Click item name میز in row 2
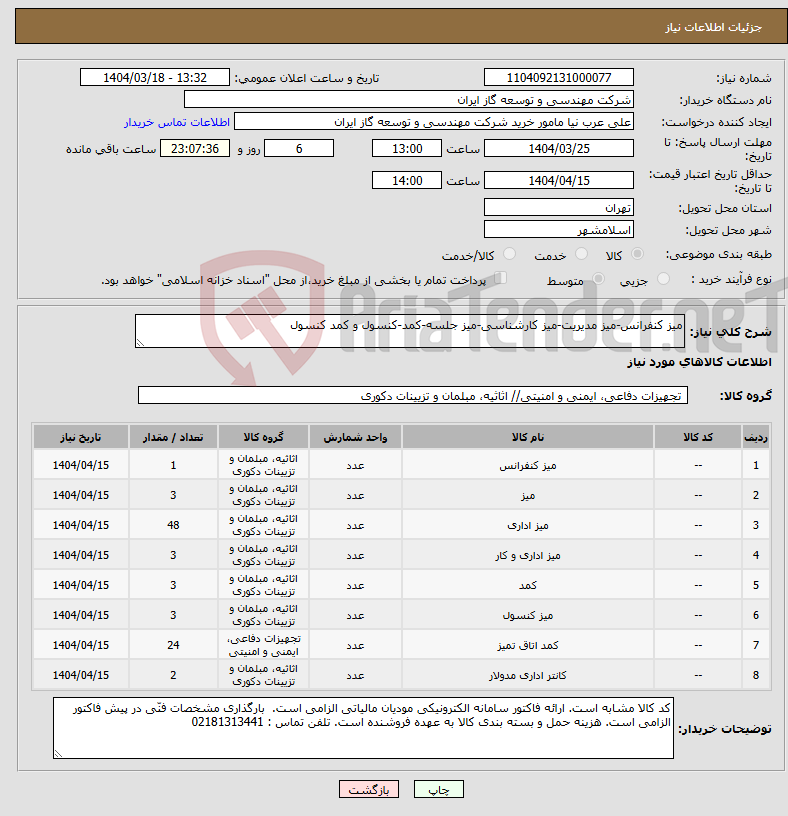 point(528,496)
